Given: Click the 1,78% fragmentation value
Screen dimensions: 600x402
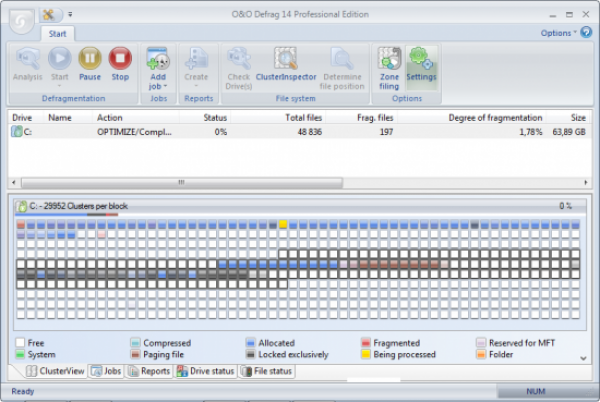Looking at the screenshot, I should 531,132.
